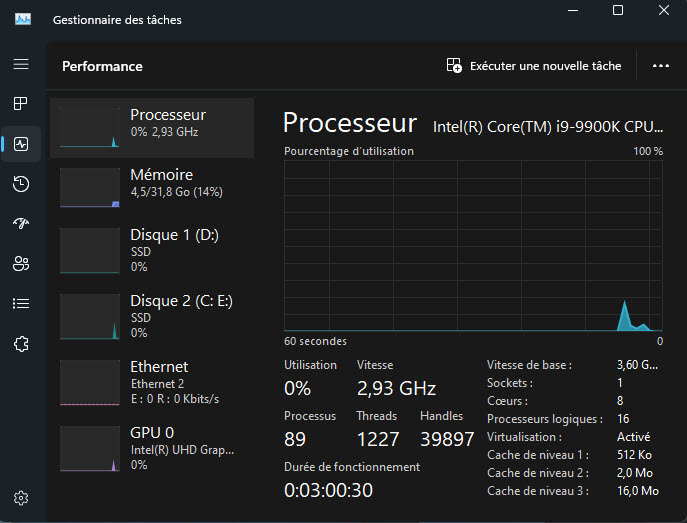This screenshot has height=523, width=687.
Task: Switch to the Users page icon
Action: tap(21, 264)
